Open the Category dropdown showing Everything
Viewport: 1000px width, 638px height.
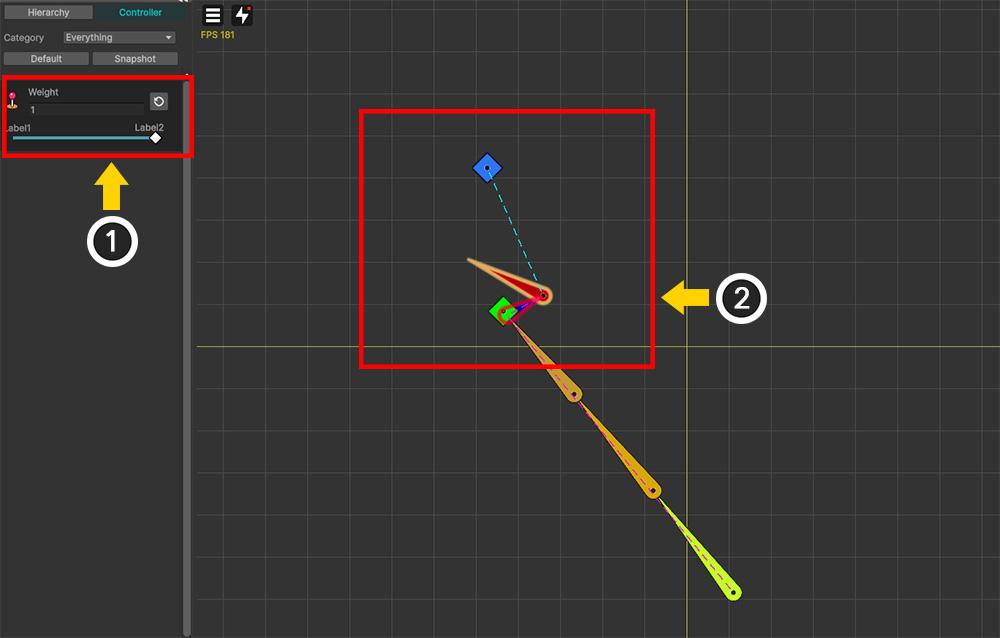click(x=118, y=38)
